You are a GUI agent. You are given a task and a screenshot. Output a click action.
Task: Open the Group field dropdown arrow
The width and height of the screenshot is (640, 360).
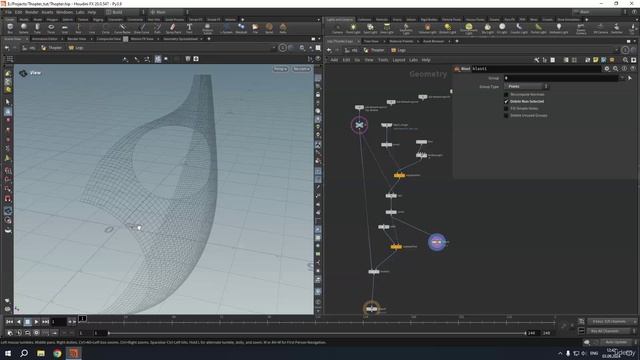pos(622,78)
